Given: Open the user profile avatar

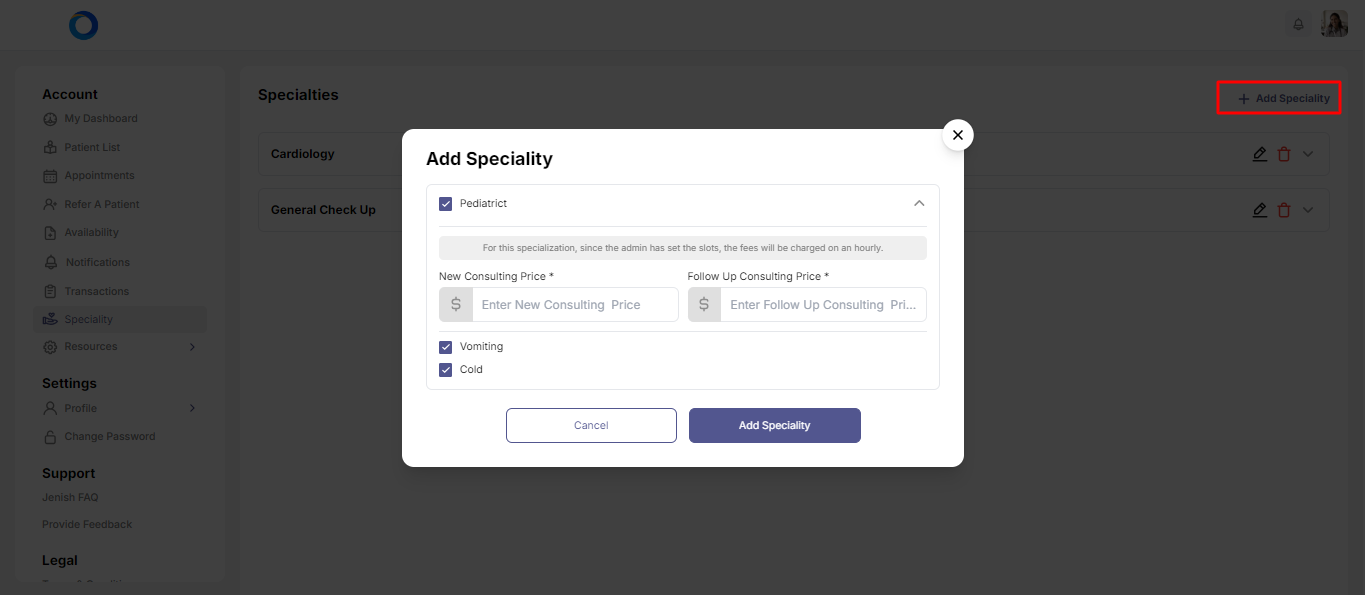Looking at the screenshot, I should pos(1335,25).
